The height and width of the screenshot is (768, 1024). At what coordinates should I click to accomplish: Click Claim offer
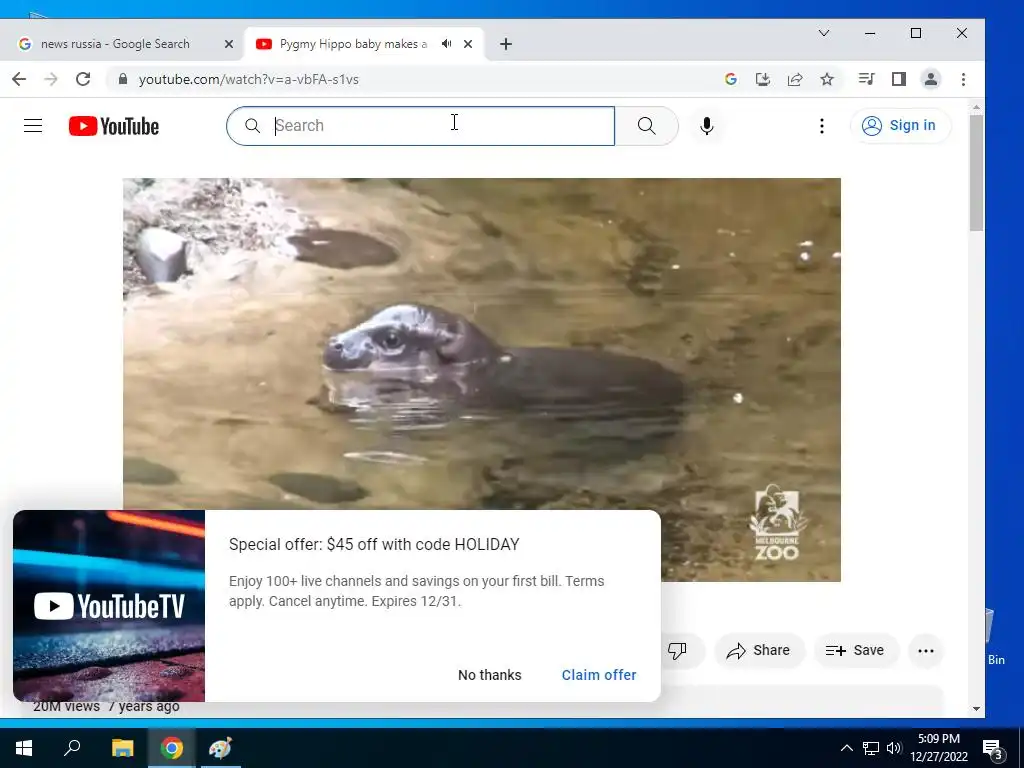(599, 675)
